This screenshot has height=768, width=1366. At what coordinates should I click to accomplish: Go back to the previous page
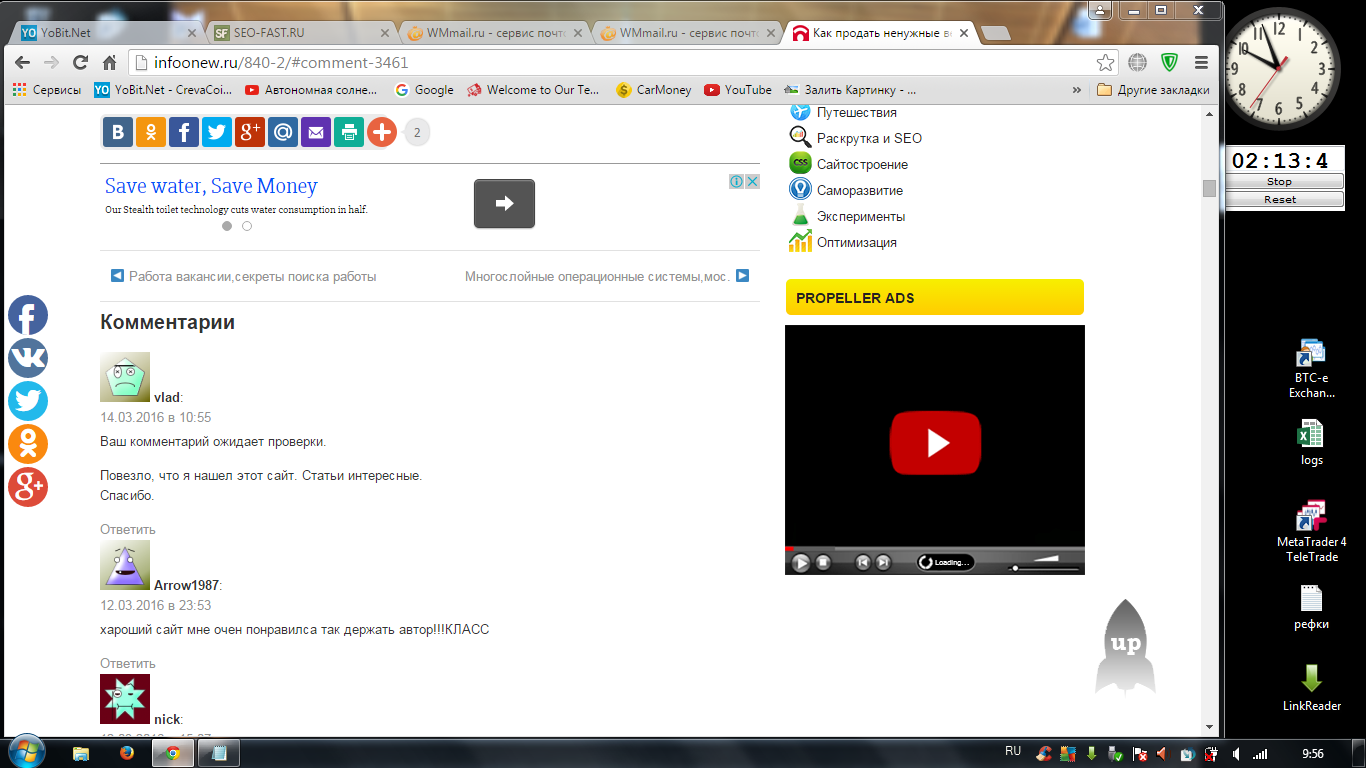point(23,62)
